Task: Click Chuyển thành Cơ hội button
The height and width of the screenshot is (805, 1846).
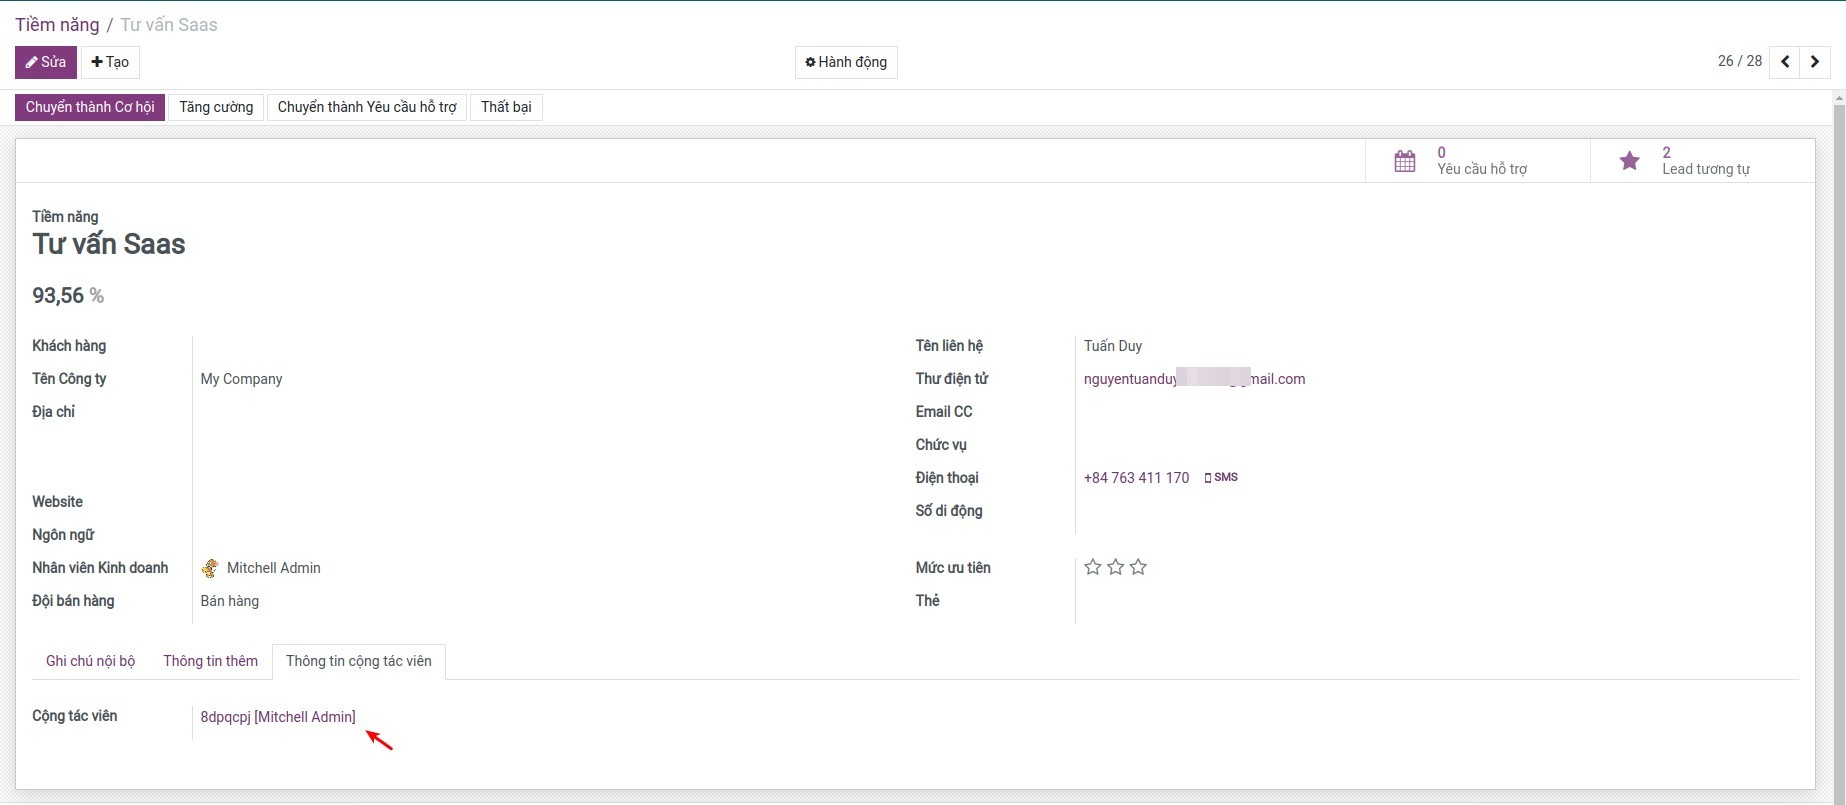Action: 90,107
